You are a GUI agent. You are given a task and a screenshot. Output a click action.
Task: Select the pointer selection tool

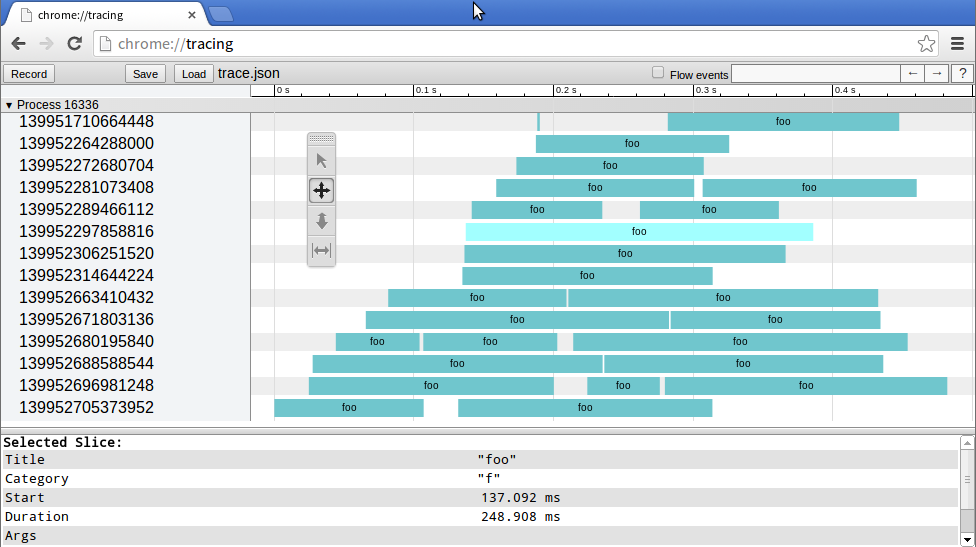(321, 161)
